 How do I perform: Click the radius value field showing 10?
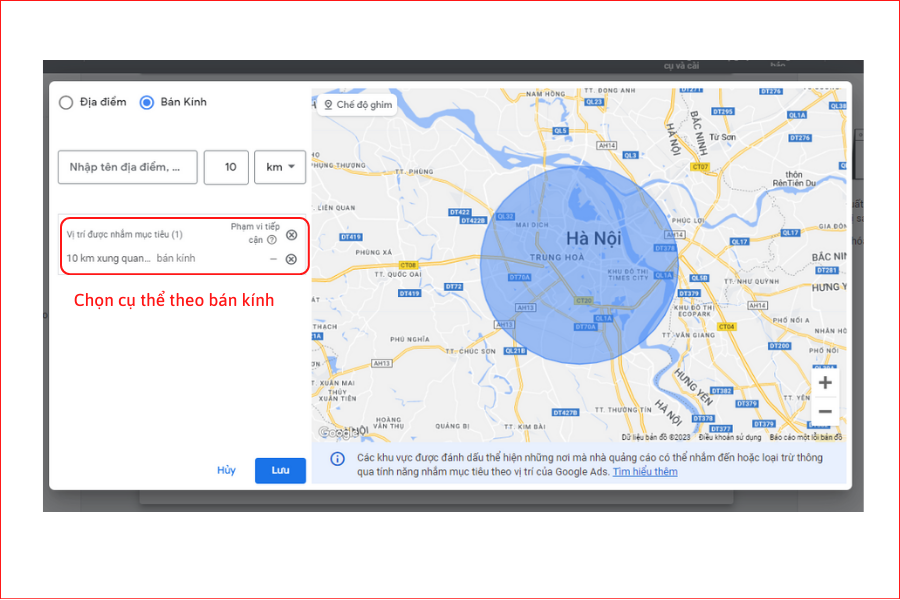pos(226,167)
